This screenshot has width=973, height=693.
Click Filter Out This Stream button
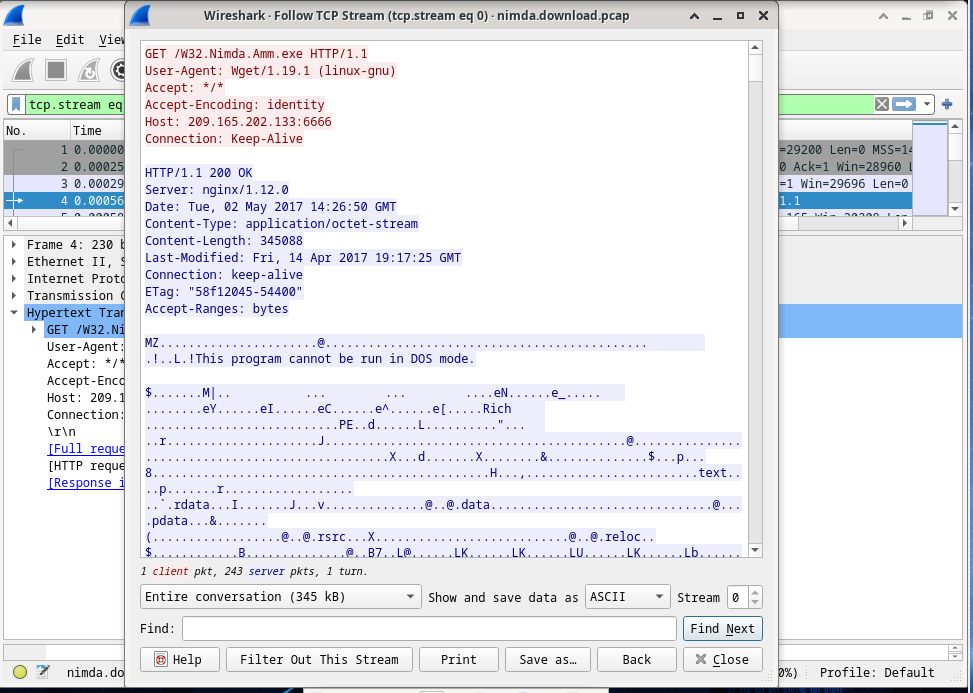(319, 659)
